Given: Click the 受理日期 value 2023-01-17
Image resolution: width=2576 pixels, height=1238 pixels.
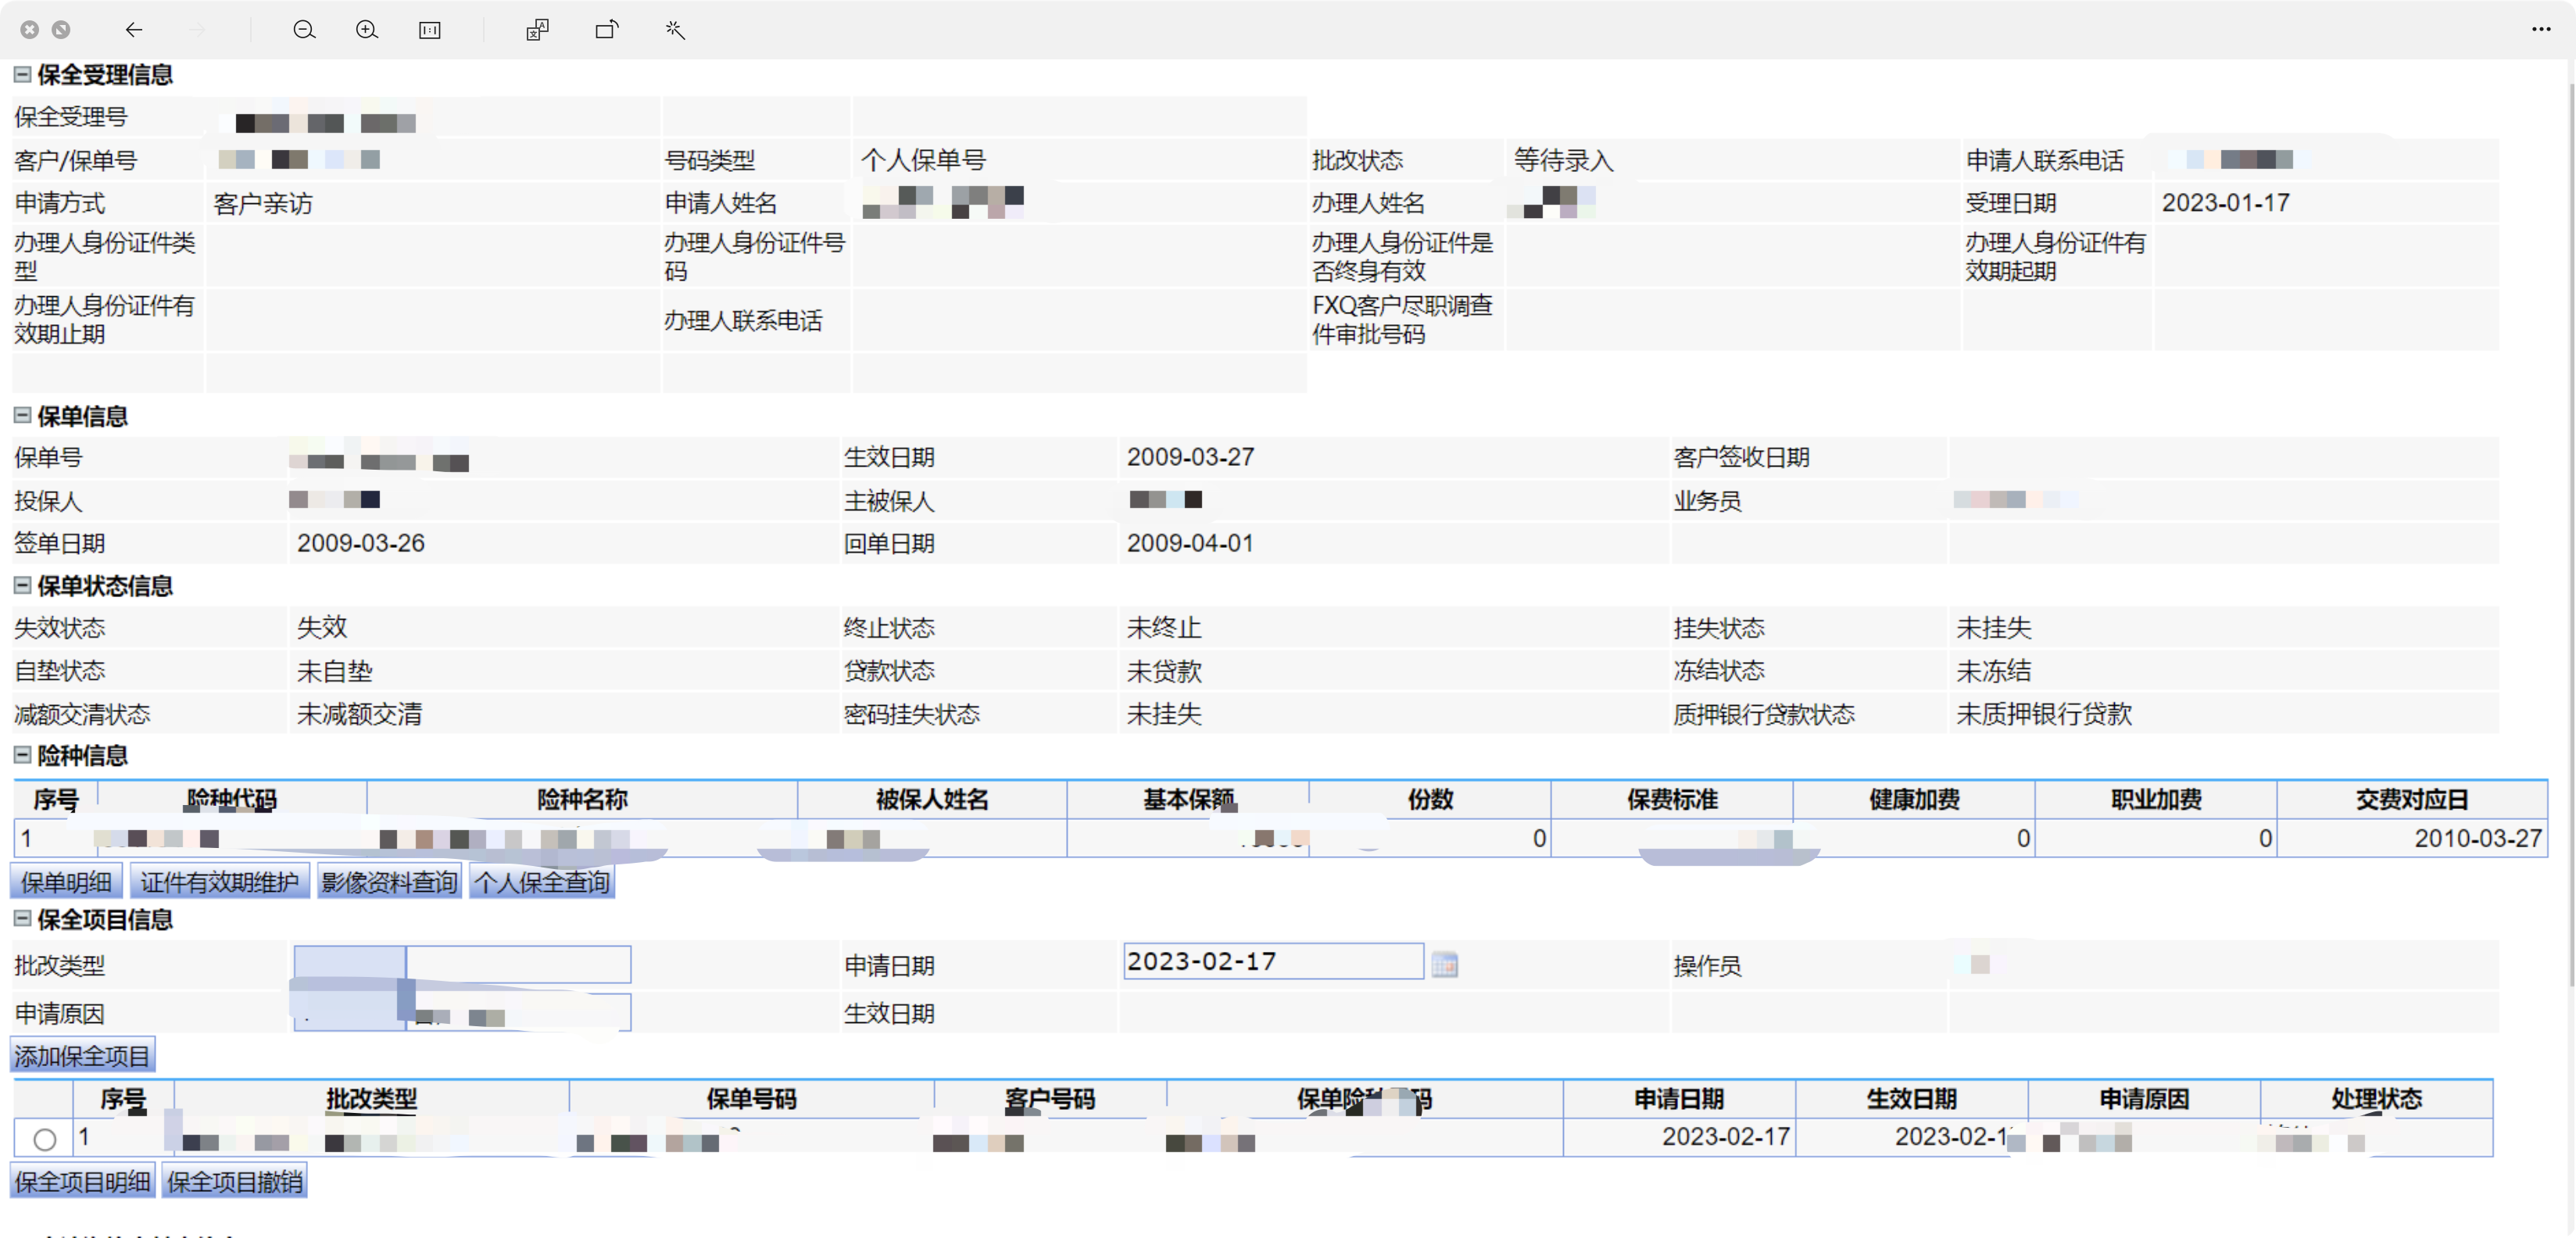Looking at the screenshot, I should 2226,203.
